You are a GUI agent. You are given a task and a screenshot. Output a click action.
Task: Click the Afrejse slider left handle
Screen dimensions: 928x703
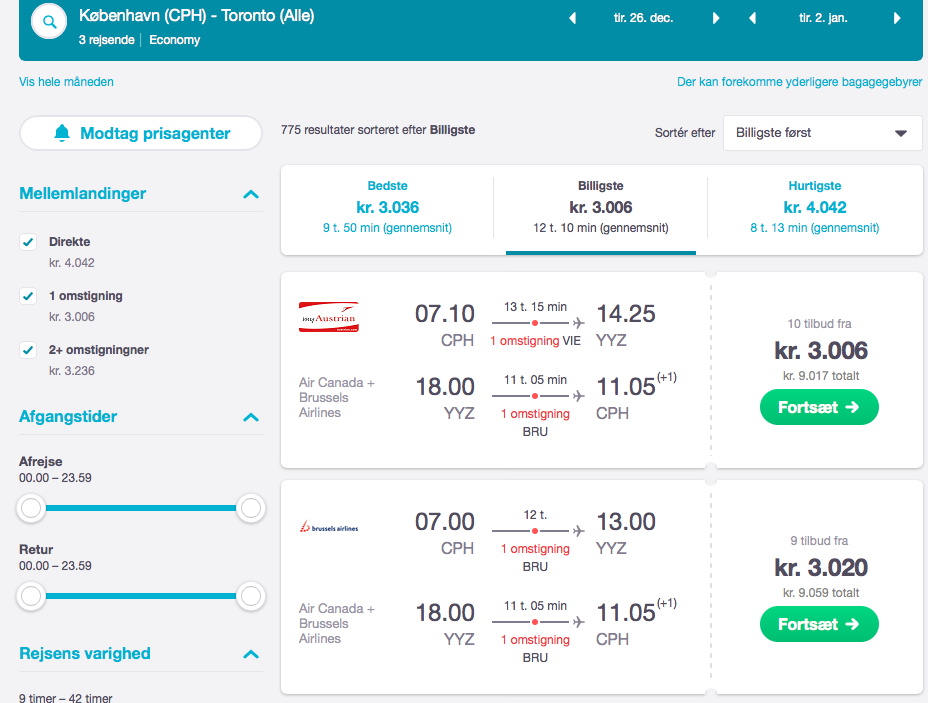click(x=32, y=508)
